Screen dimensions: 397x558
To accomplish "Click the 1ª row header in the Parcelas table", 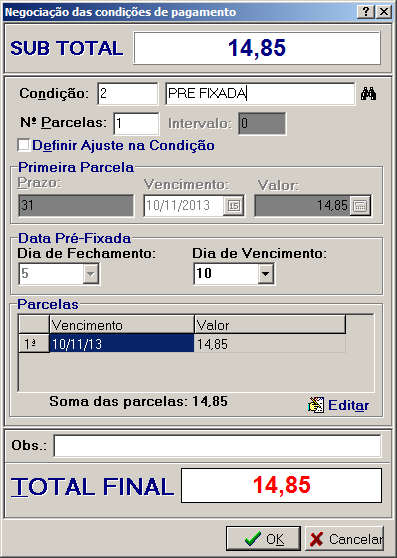I will (x=34, y=344).
